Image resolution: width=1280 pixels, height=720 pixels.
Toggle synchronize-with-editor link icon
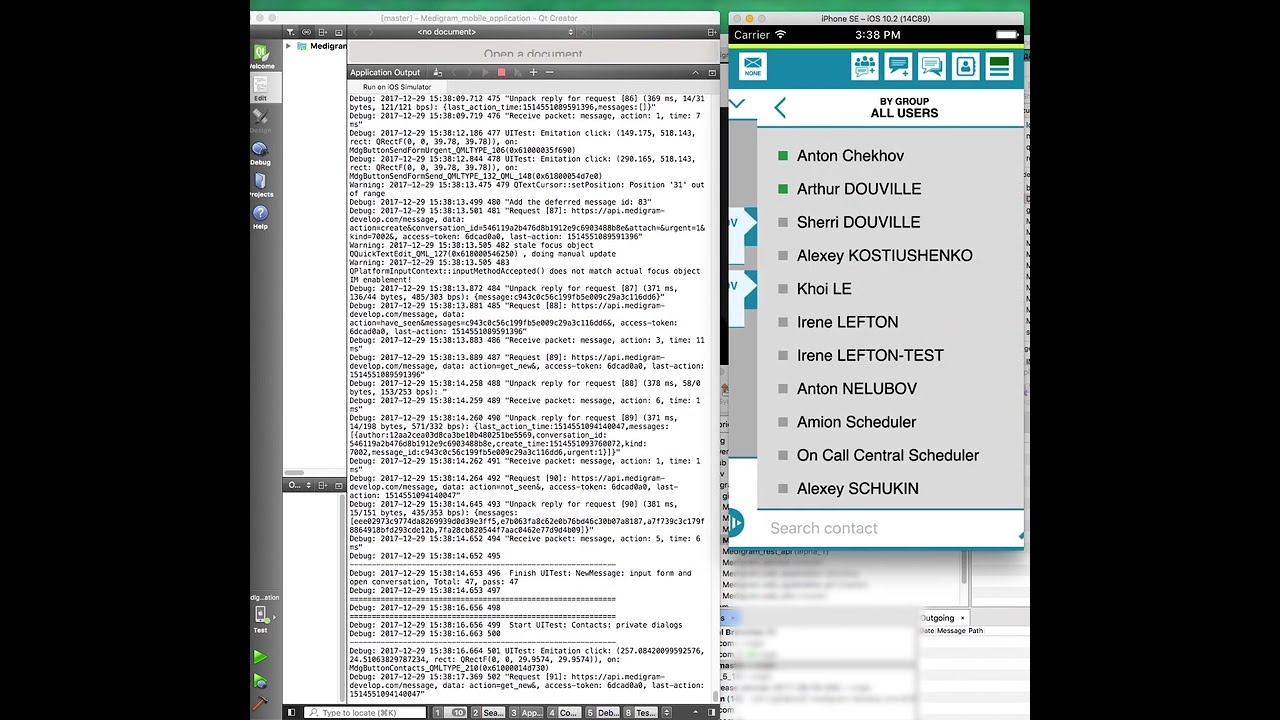point(306,32)
